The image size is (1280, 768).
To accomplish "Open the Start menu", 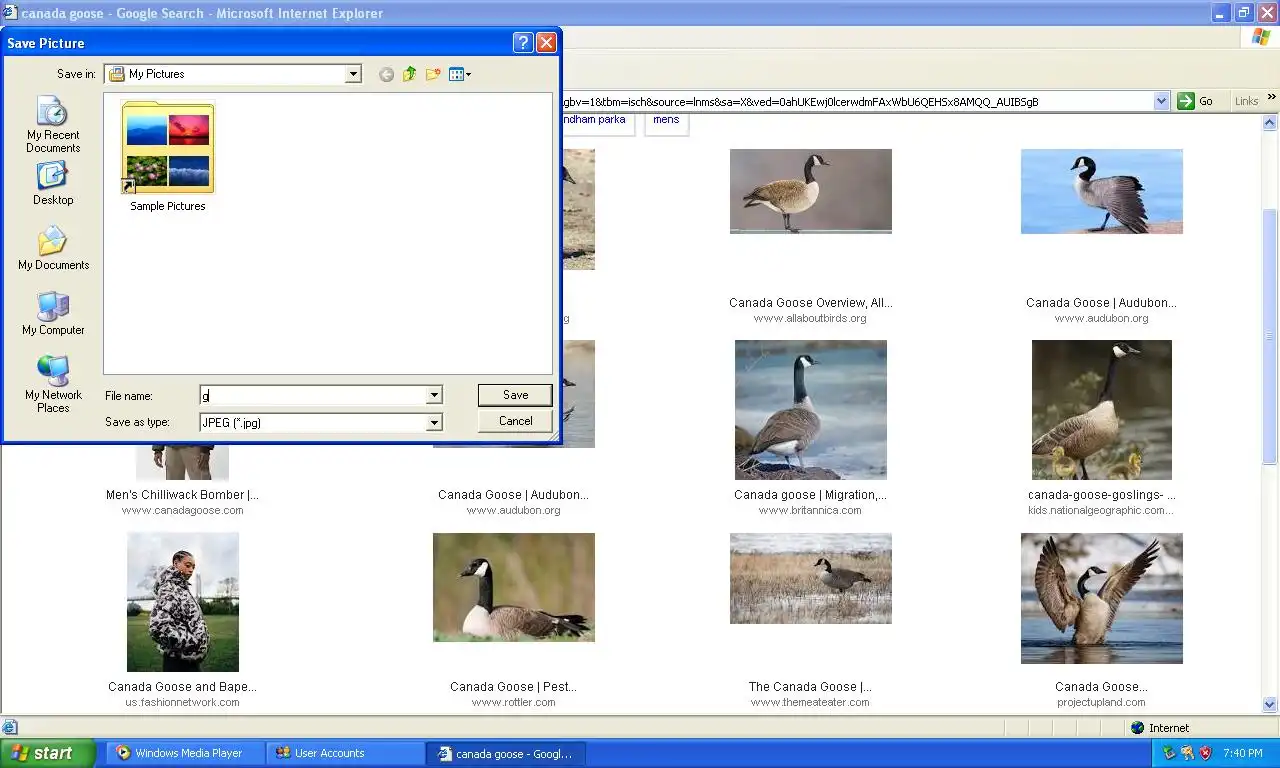I will click(x=48, y=753).
